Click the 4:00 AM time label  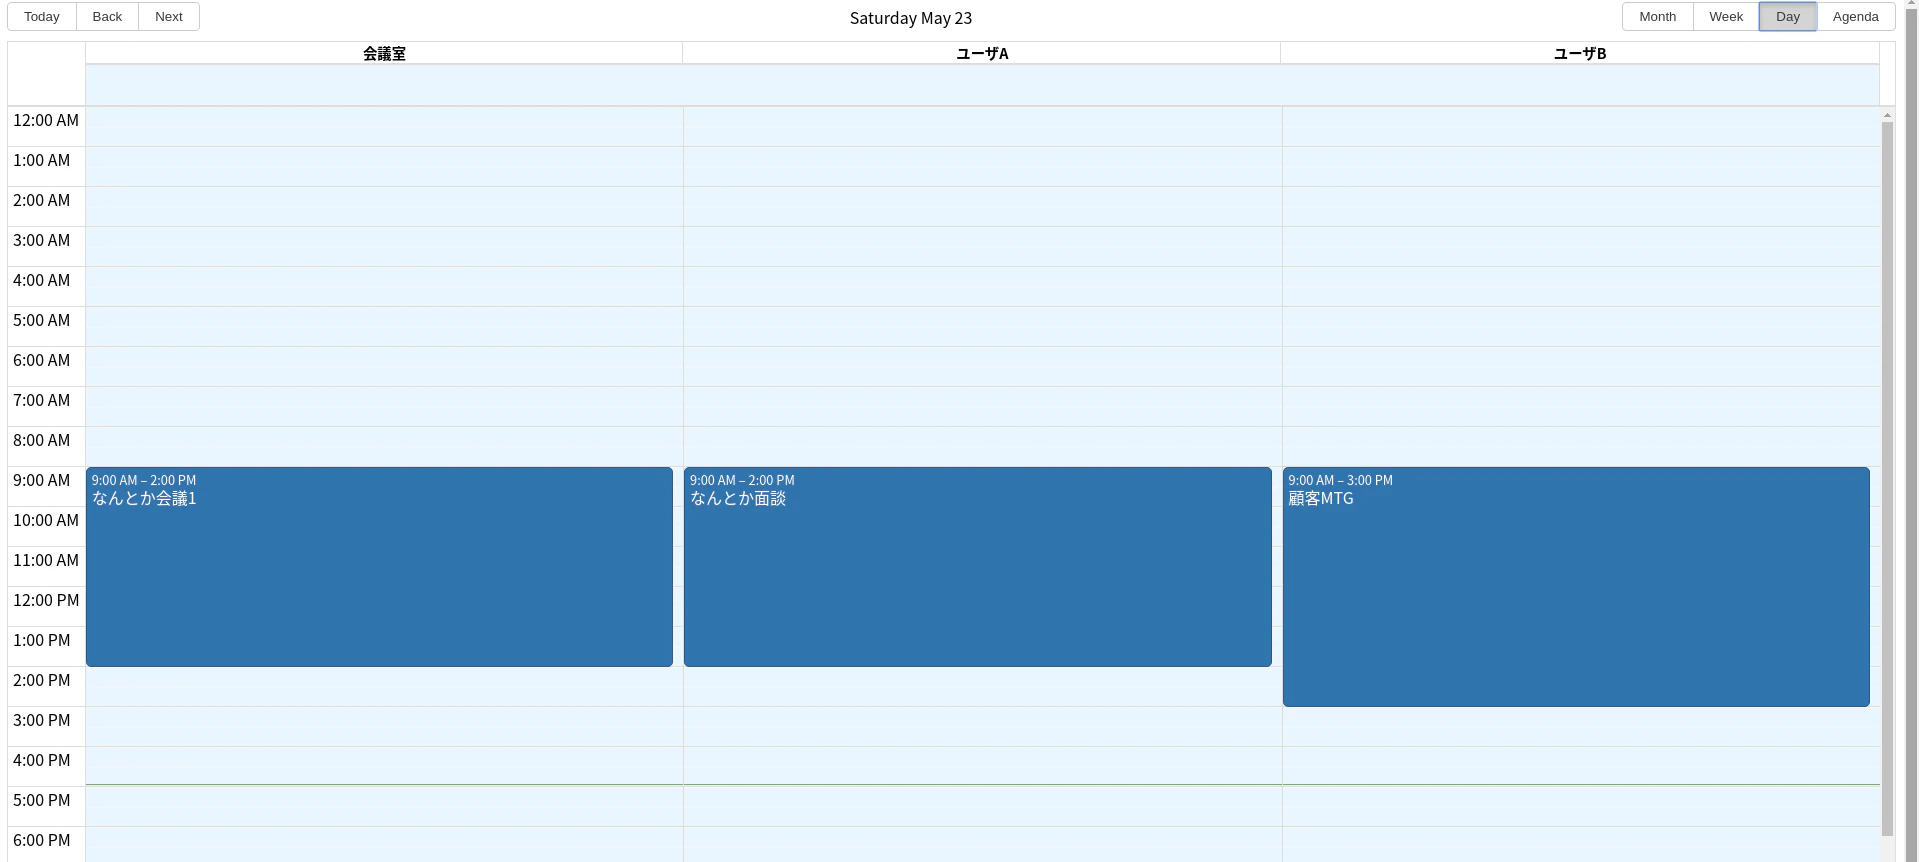tap(42, 281)
